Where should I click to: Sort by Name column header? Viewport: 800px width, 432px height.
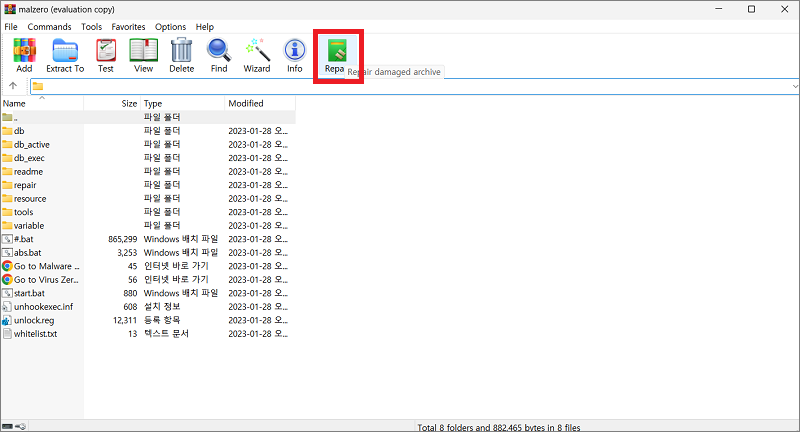tap(42, 104)
